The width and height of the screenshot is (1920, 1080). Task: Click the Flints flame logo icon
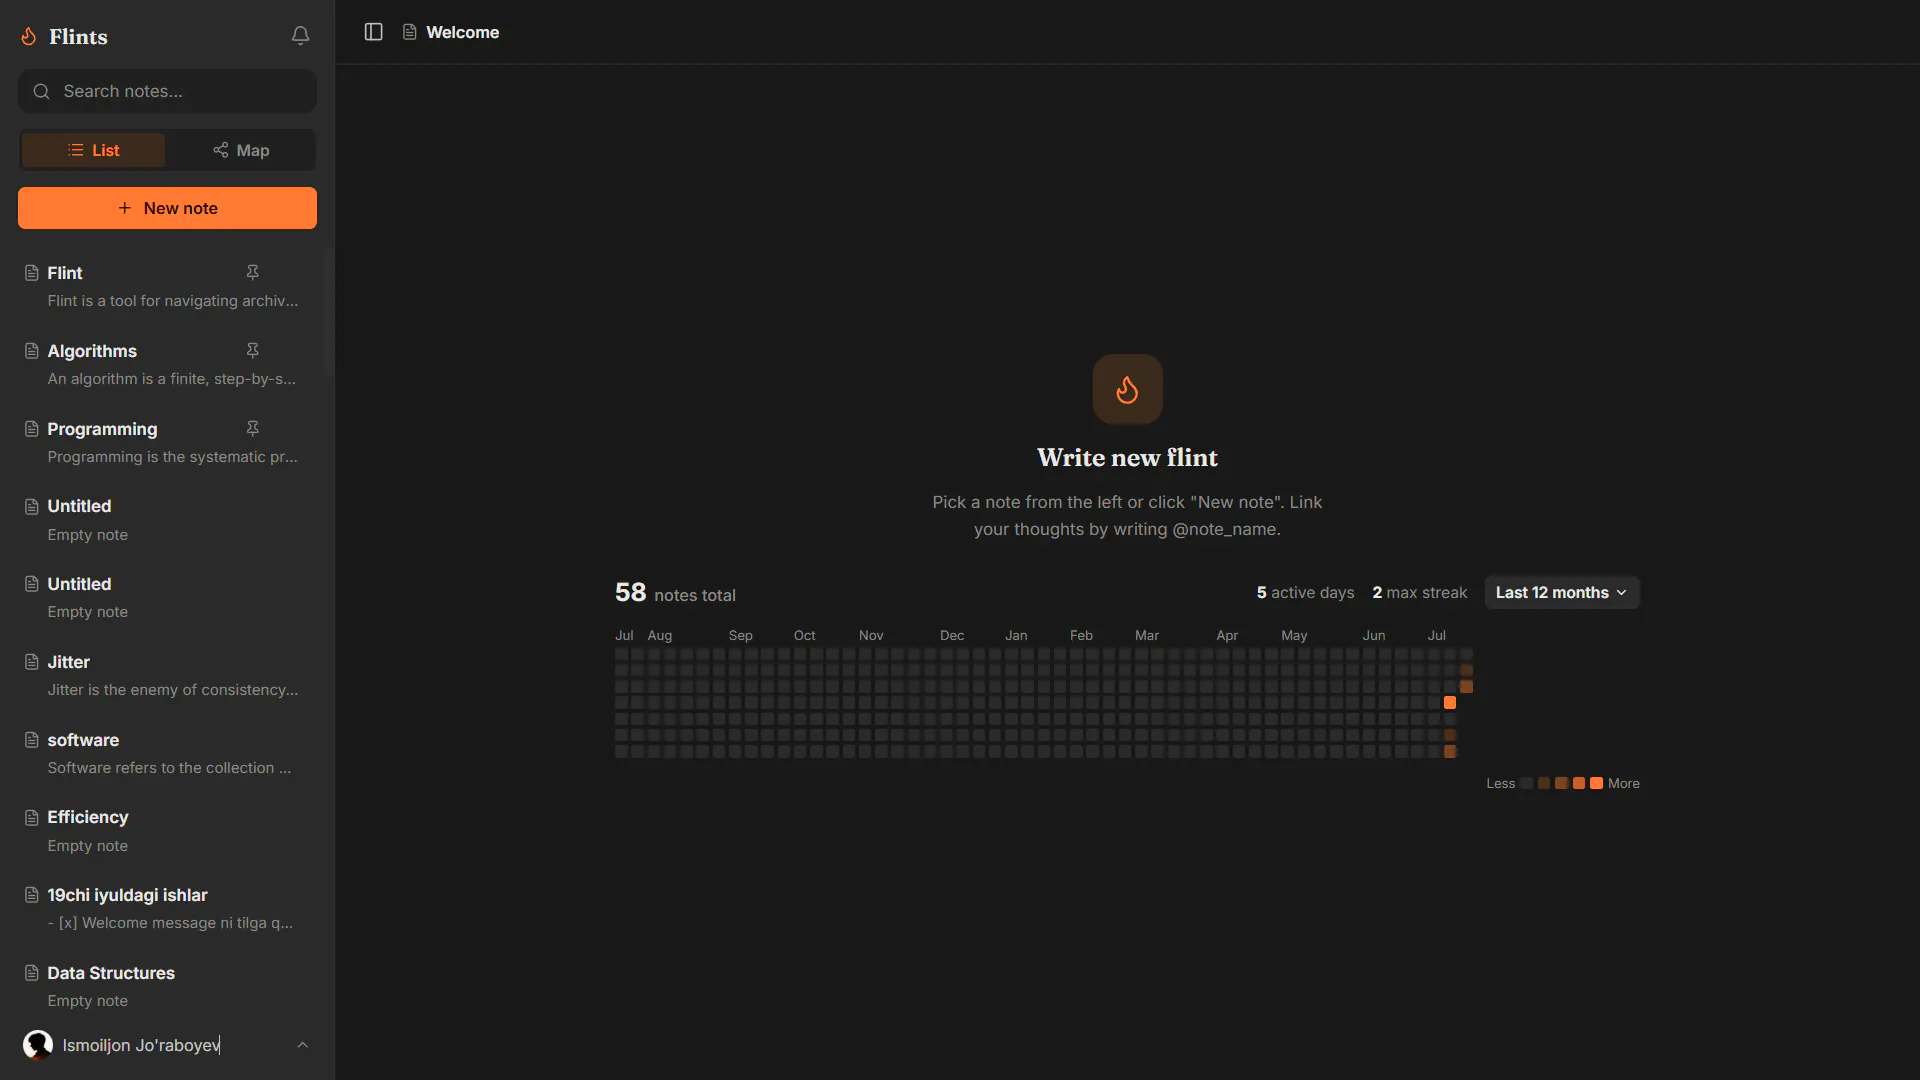(x=29, y=37)
